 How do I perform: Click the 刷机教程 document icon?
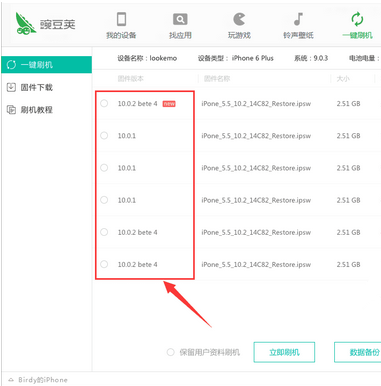pos(11,110)
